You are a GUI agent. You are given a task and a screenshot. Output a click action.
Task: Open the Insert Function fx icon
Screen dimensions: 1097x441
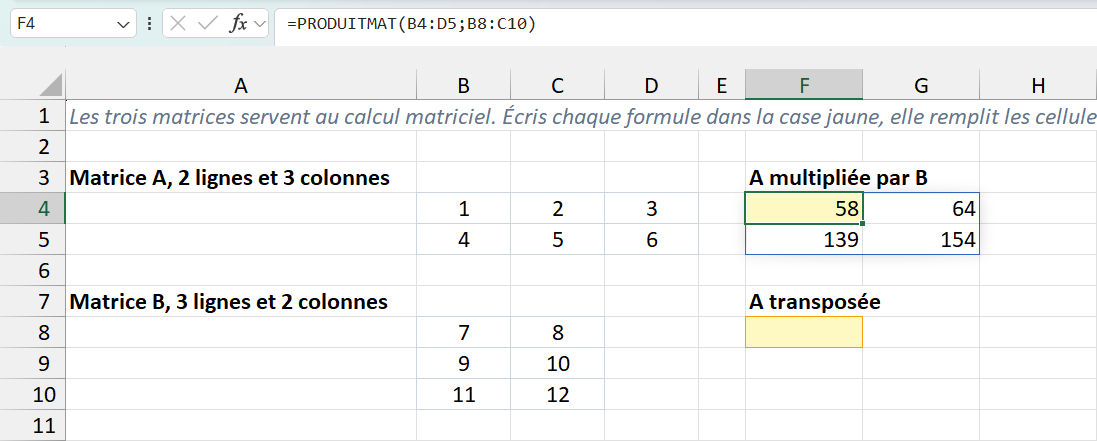[239, 23]
